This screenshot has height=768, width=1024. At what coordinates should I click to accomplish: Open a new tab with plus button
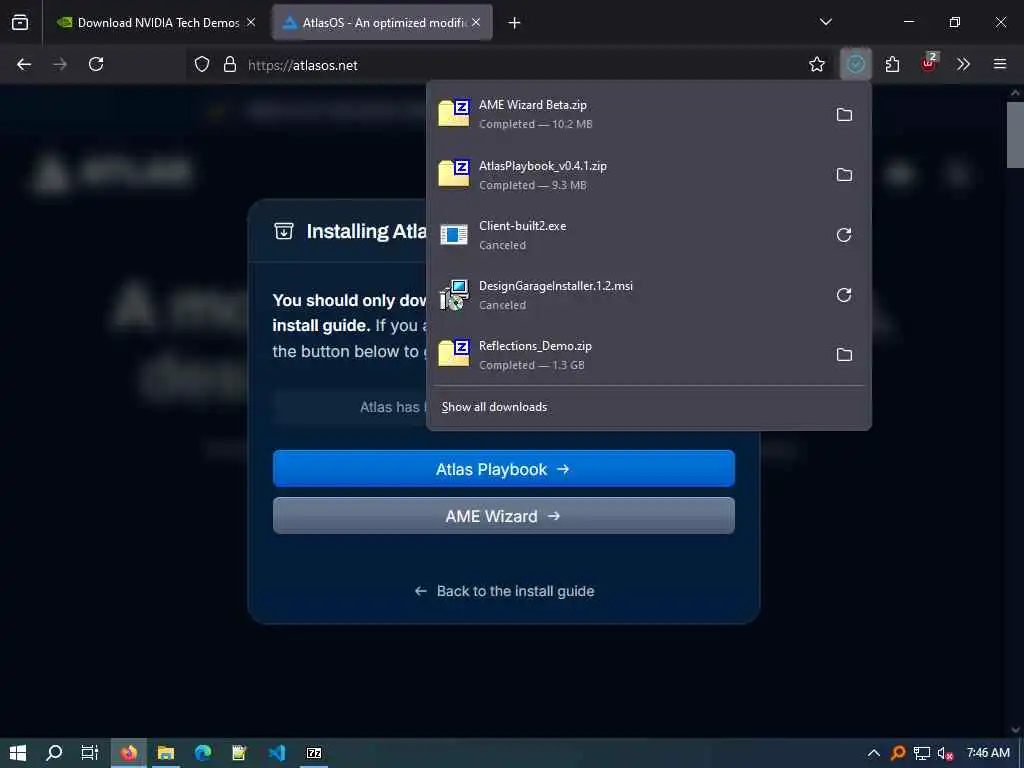coord(514,23)
